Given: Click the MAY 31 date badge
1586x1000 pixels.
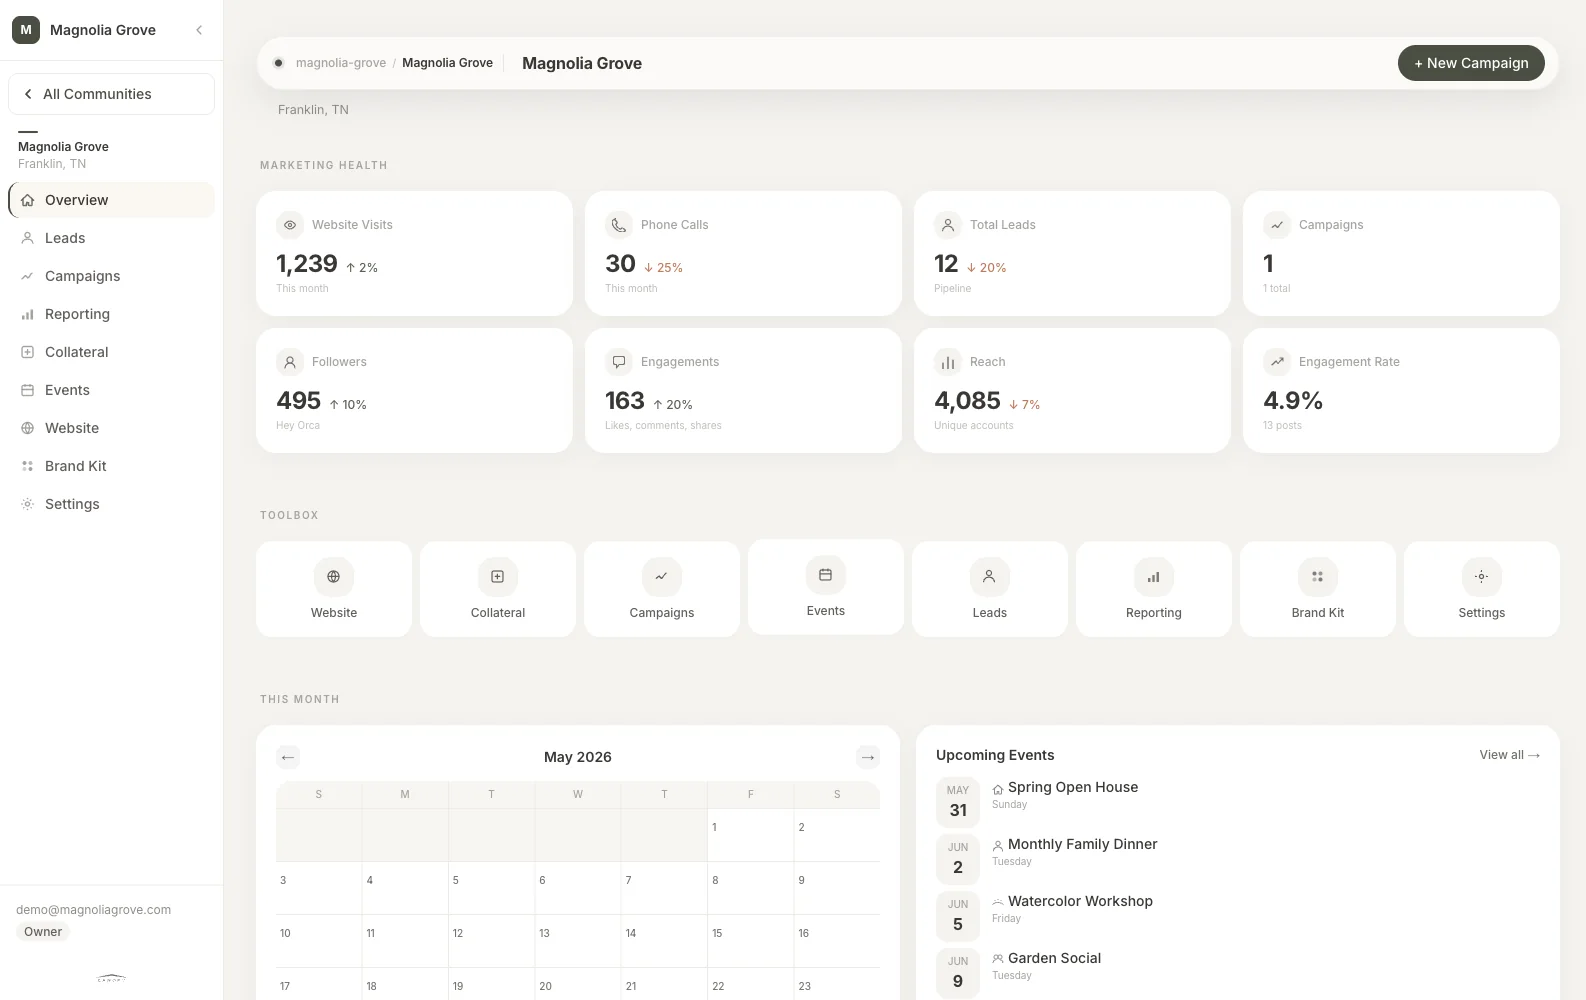Looking at the screenshot, I should (x=958, y=802).
